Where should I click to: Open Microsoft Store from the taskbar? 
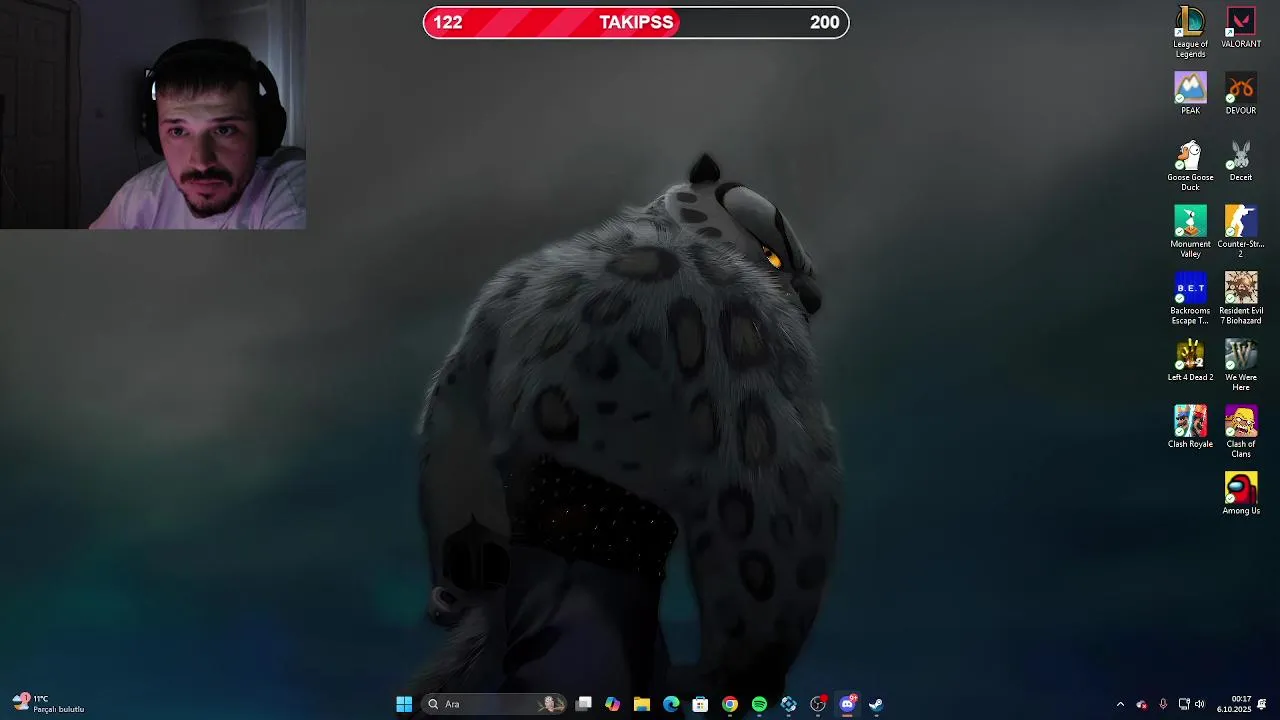(x=700, y=704)
